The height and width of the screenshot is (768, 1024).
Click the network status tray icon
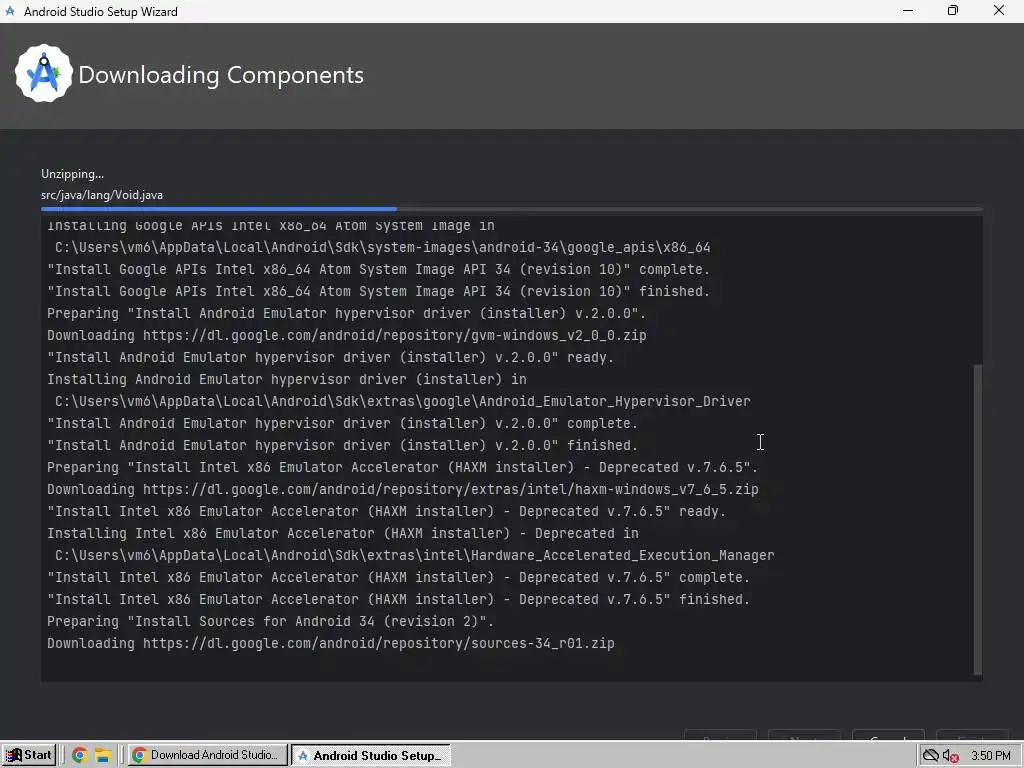930,756
